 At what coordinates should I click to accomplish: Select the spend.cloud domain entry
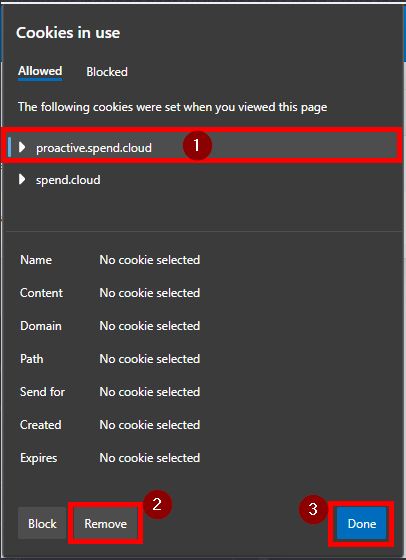pos(202,179)
